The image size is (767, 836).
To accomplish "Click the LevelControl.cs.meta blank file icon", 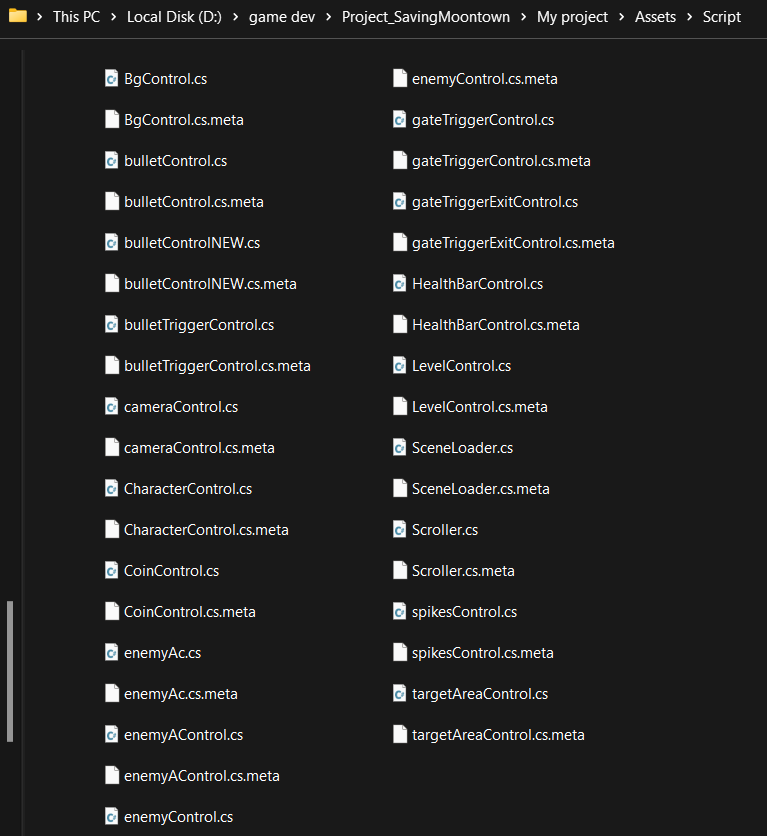I will point(400,407).
